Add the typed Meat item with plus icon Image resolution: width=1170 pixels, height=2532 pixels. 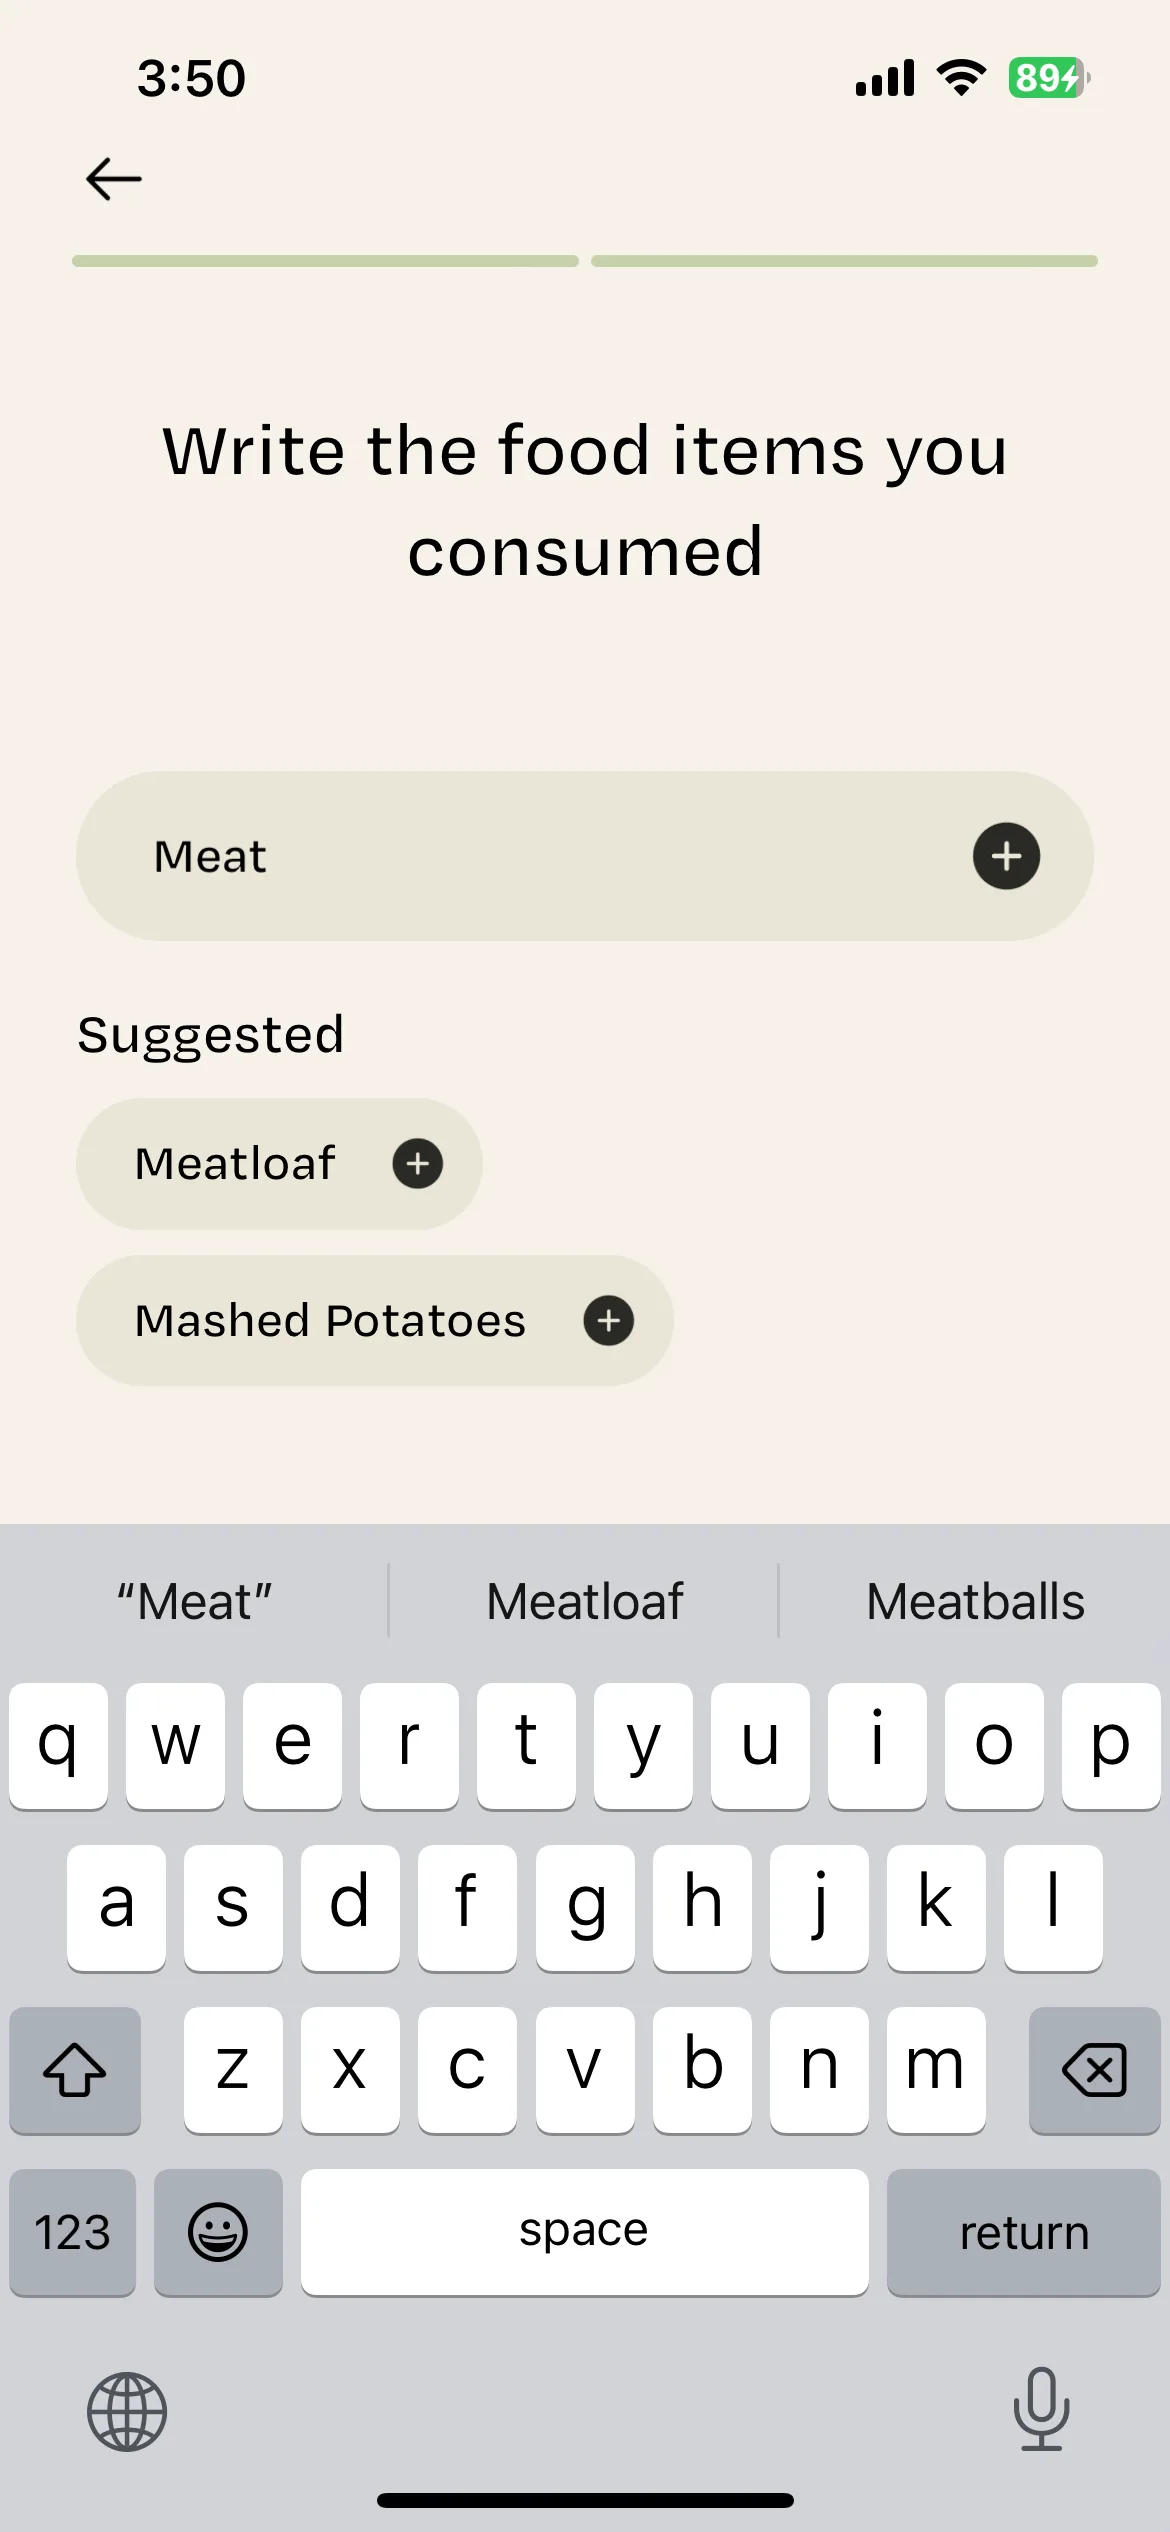pos(1006,856)
